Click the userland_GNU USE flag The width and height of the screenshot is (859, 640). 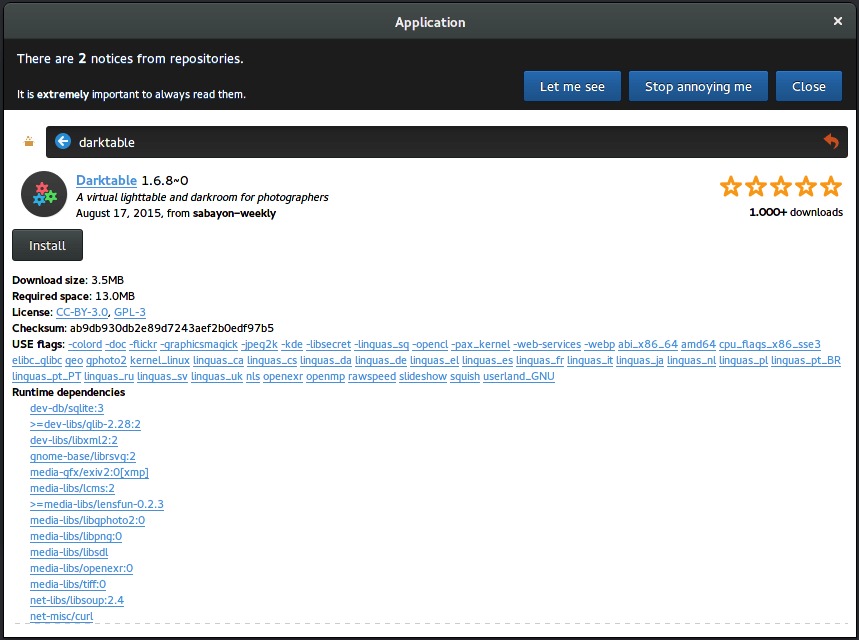[519, 376]
